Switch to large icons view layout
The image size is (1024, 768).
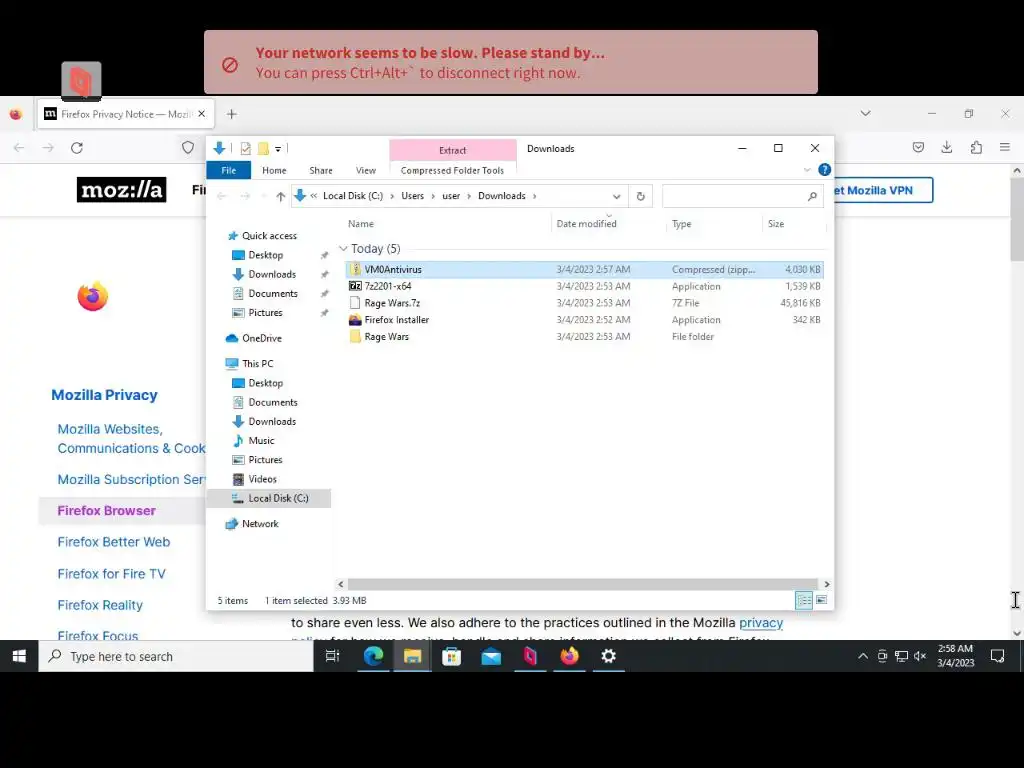(x=822, y=600)
